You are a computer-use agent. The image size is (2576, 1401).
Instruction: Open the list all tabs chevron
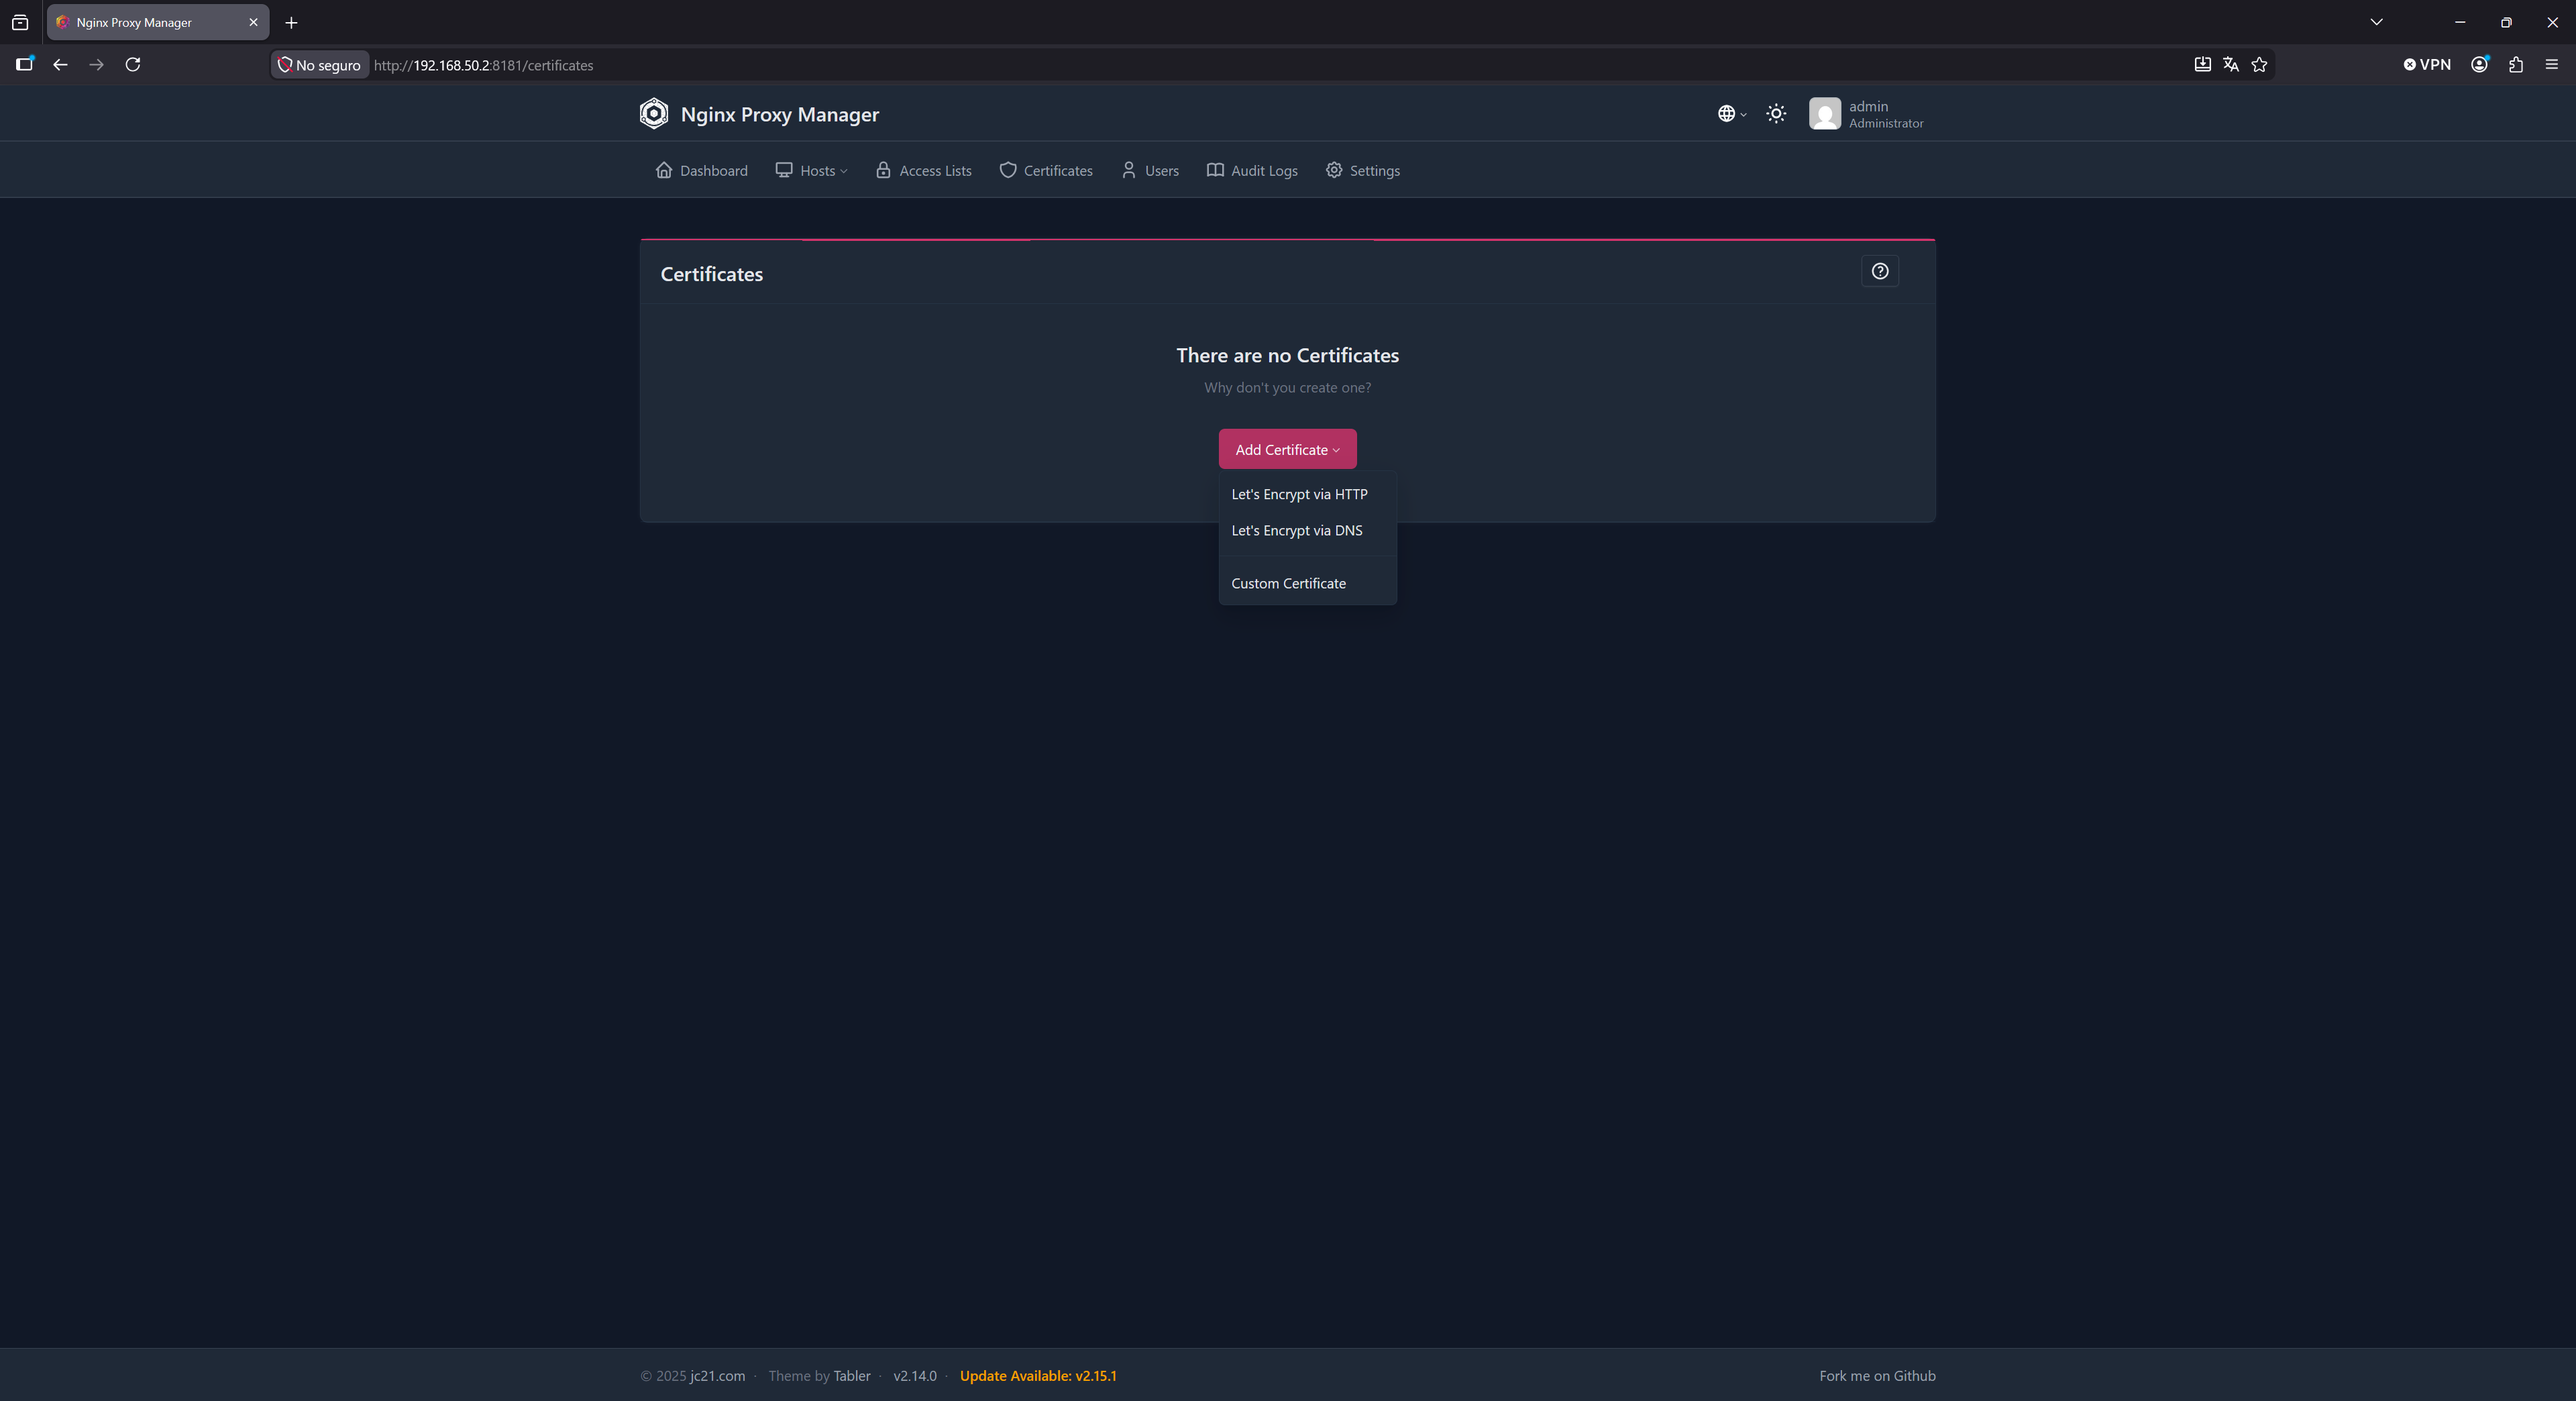tap(2376, 22)
